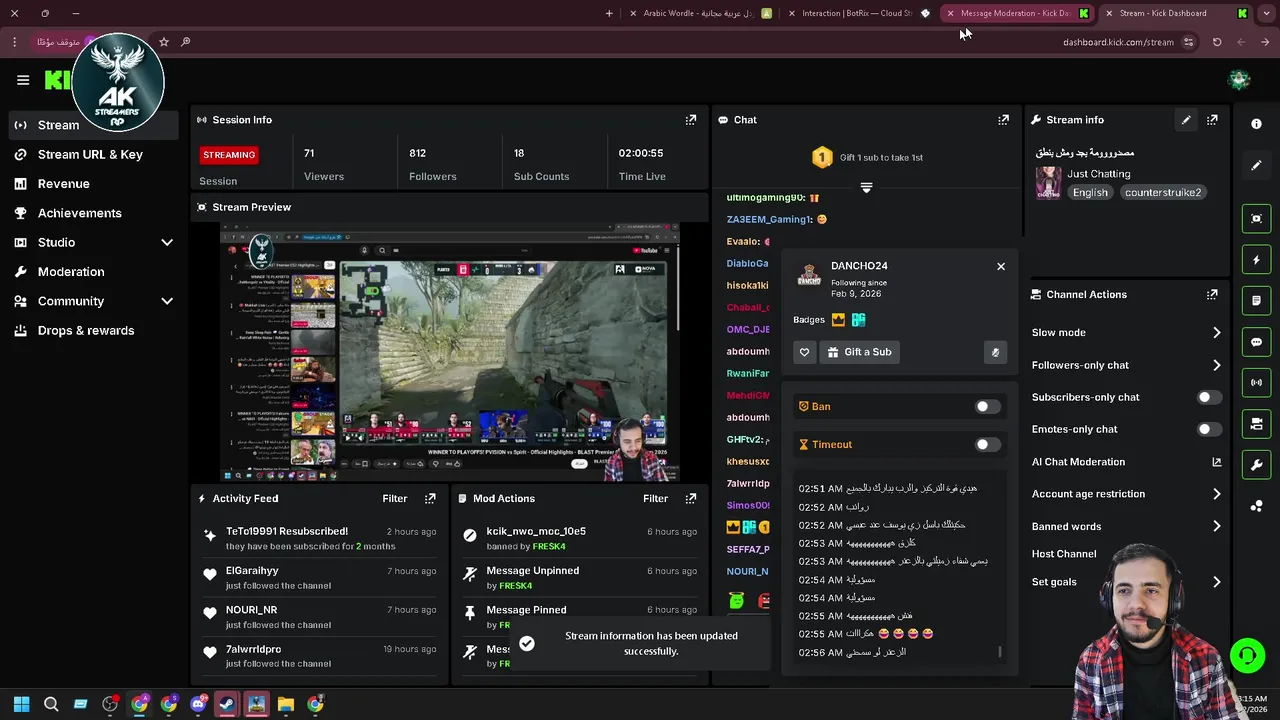The image size is (1280, 720).
Task: Pop out the Activity Feed panel
Action: tap(430, 498)
